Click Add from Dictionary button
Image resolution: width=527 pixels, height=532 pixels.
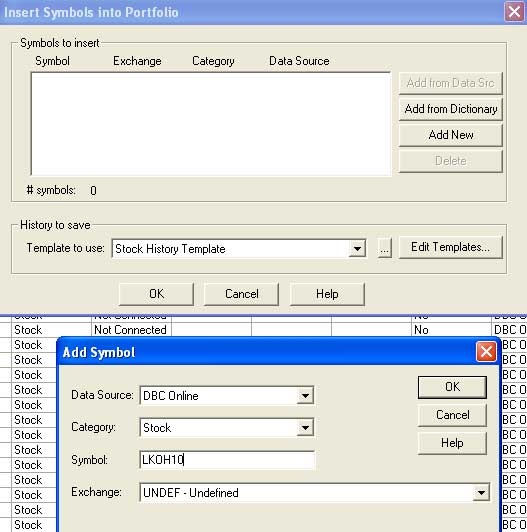tap(450, 109)
